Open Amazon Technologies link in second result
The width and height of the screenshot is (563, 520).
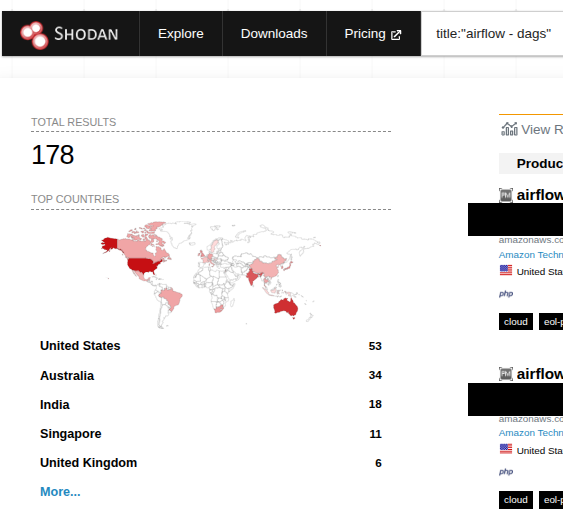tap(531, 433)
